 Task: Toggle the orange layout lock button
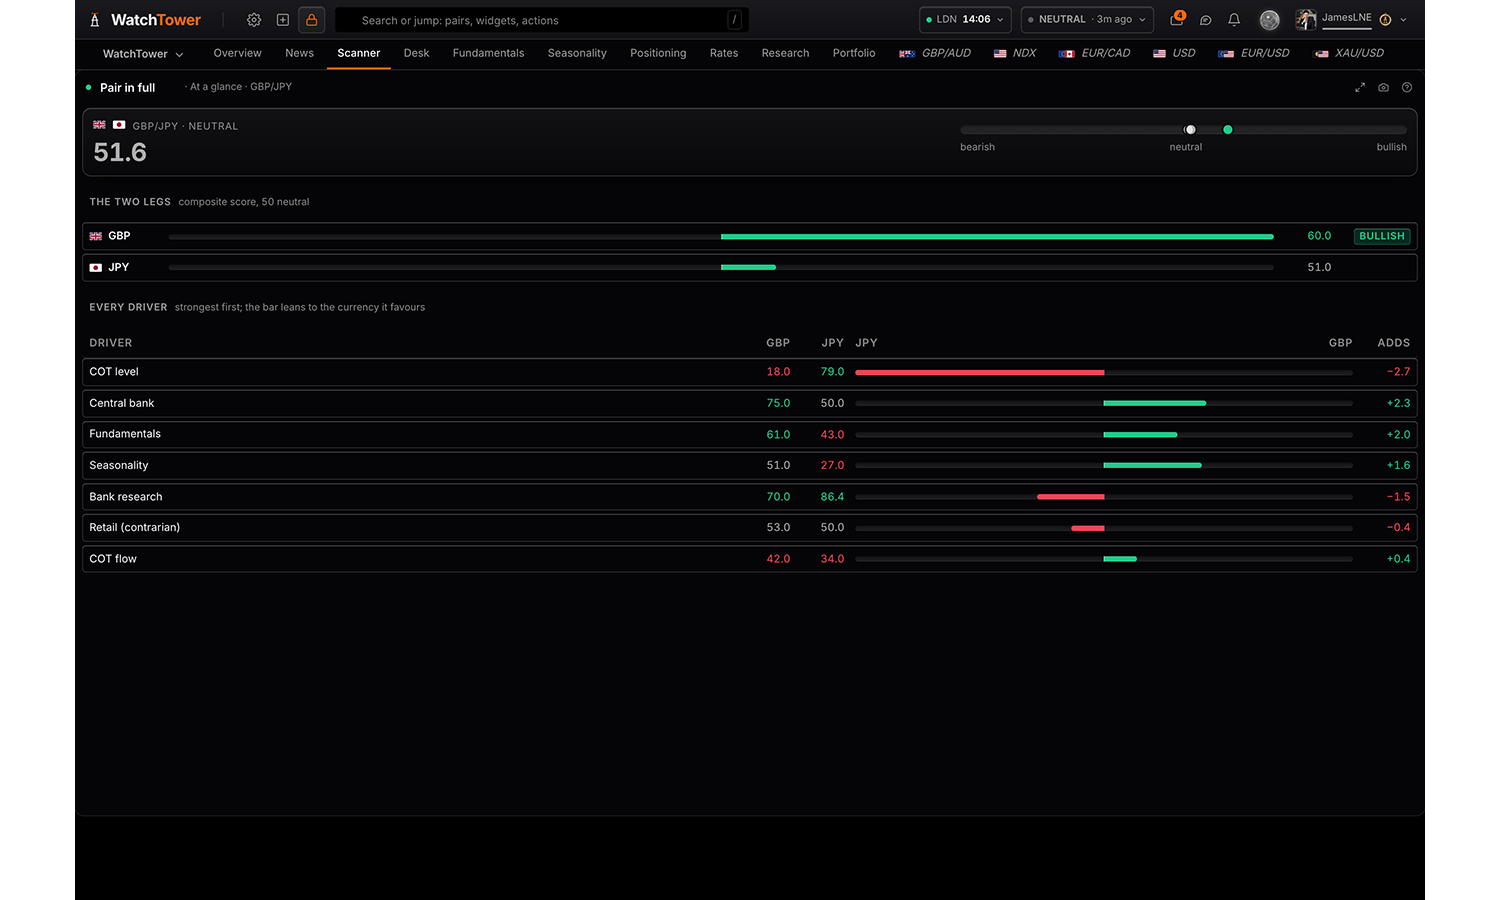click(x=311, y=20)
